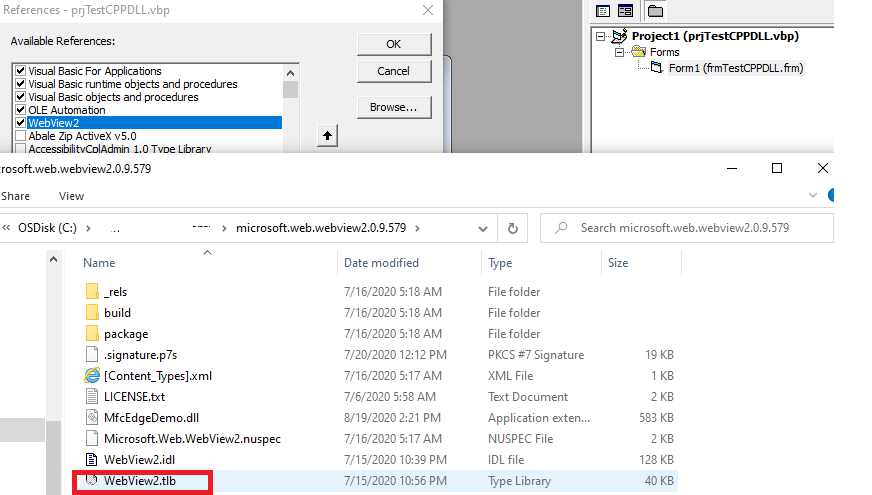
Task: Uncheck Visual Basic For Applications reference
Action: click(x=21, y=71)
